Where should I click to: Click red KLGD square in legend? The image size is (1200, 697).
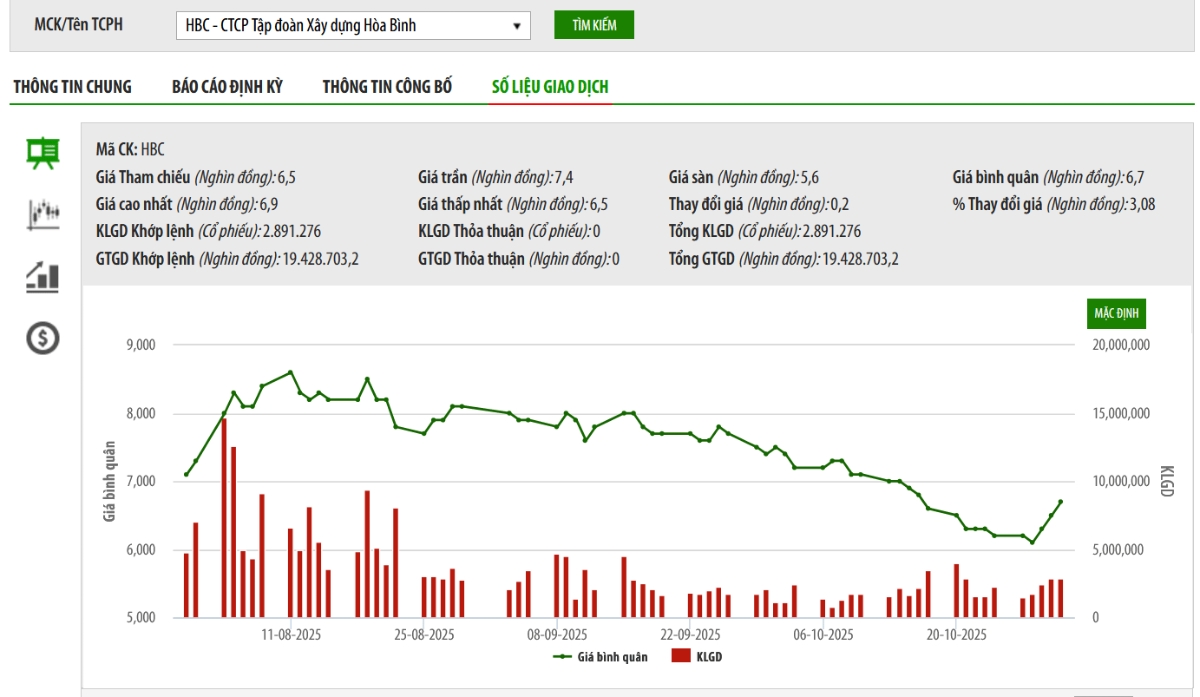coord(681,657)
